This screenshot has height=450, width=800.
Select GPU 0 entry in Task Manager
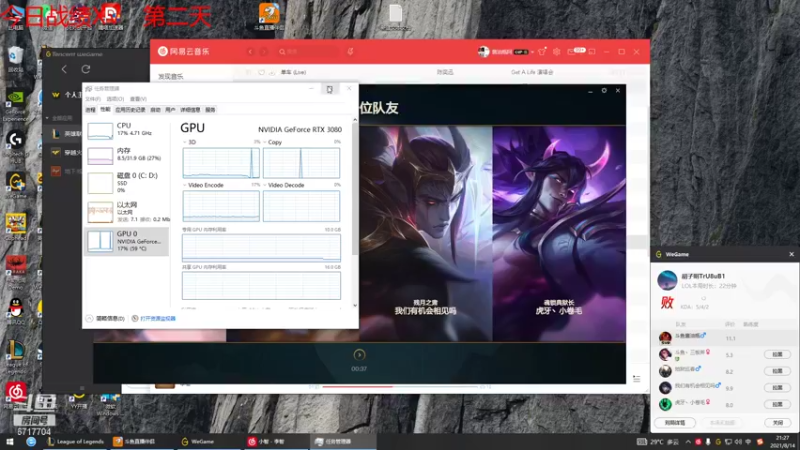(x=127, y=241)
